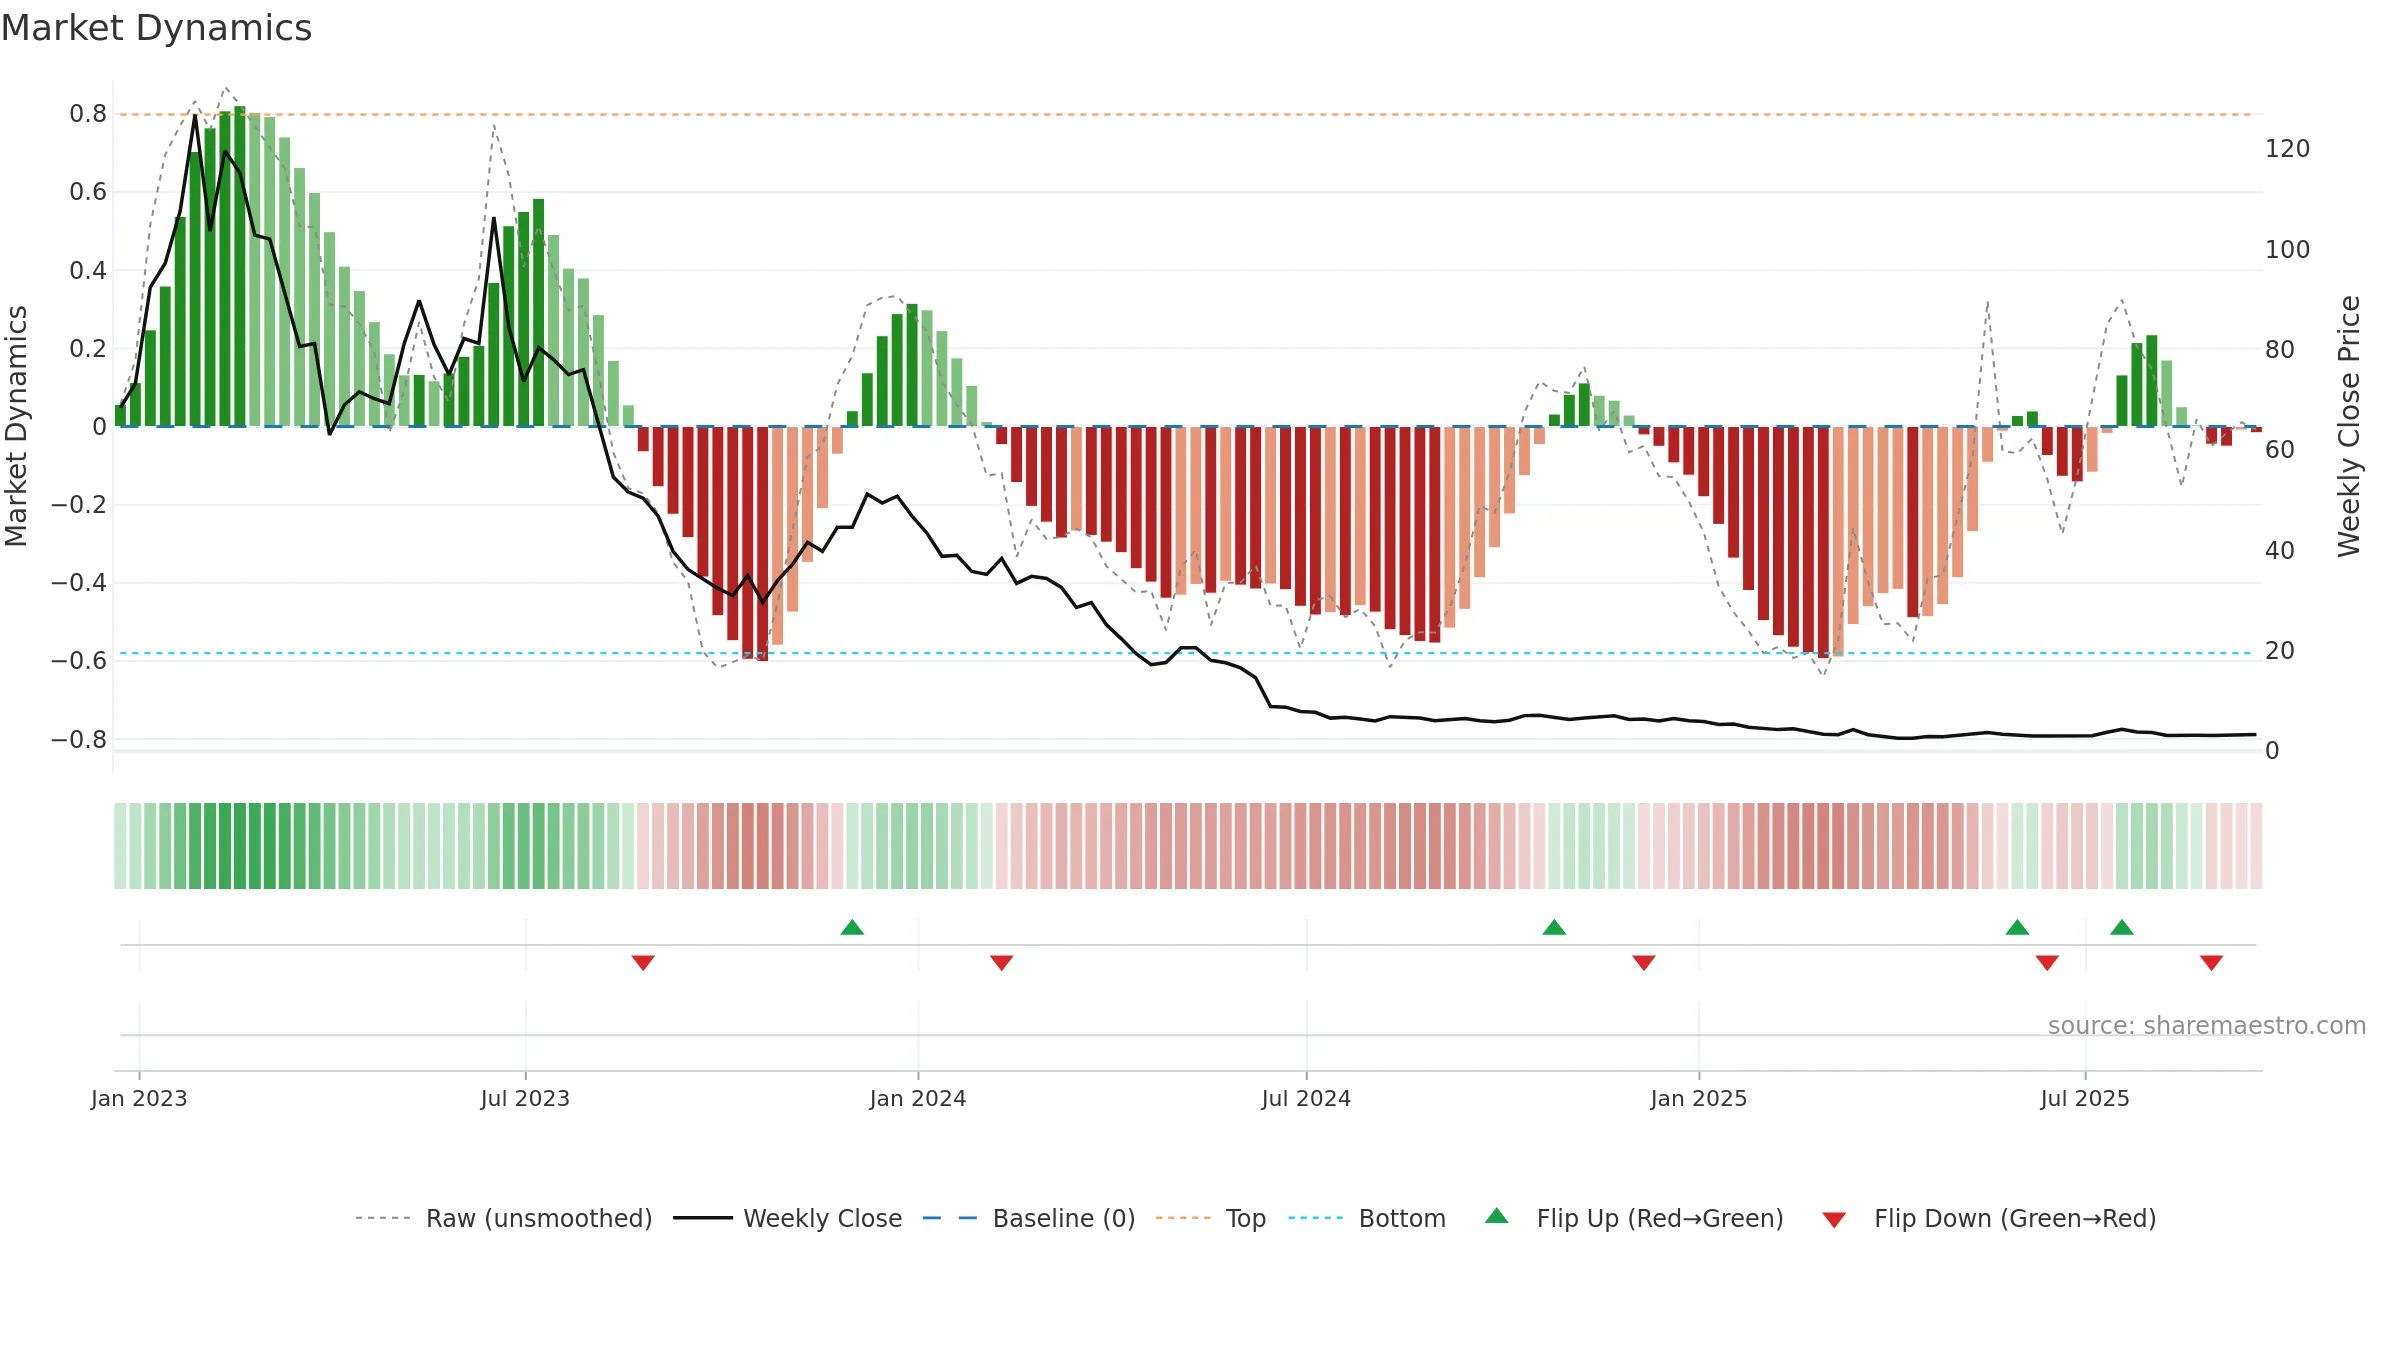Click the dark green heat strip segment in early 2023
Screen dimensions: 2400x1350
tap(240, 845)
